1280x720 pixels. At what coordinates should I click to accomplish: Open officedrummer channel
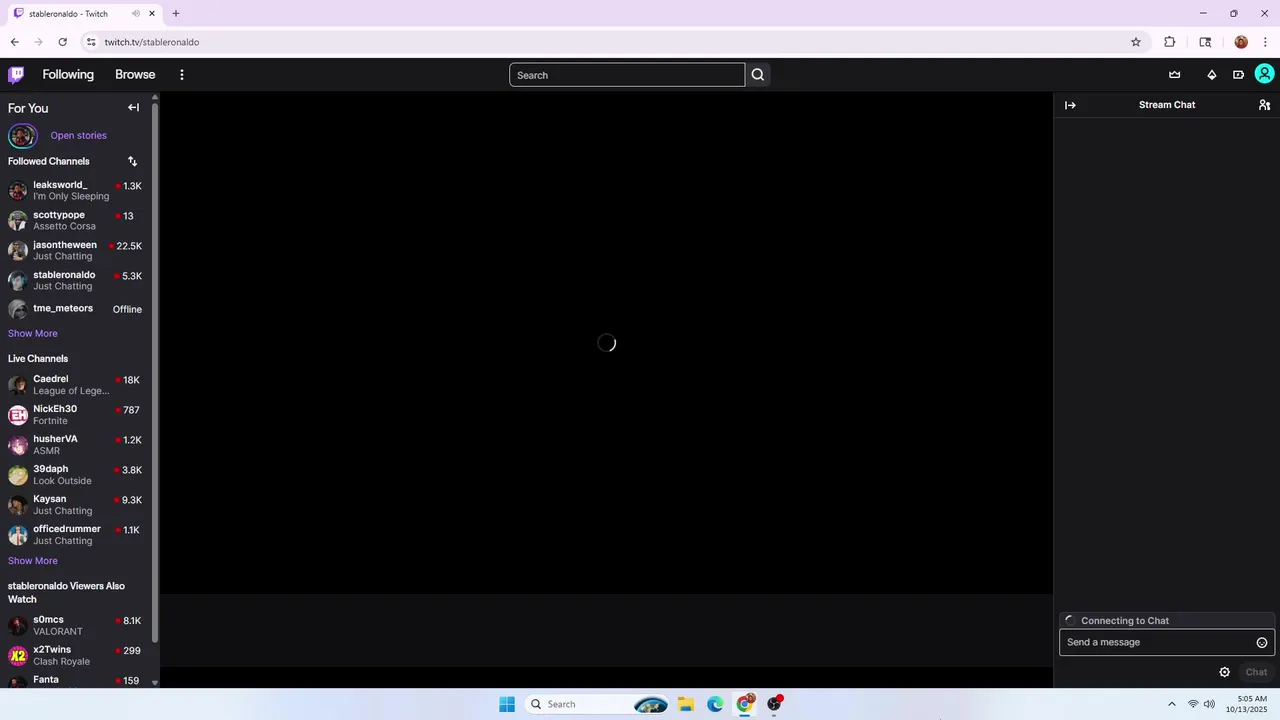(76, 534)
